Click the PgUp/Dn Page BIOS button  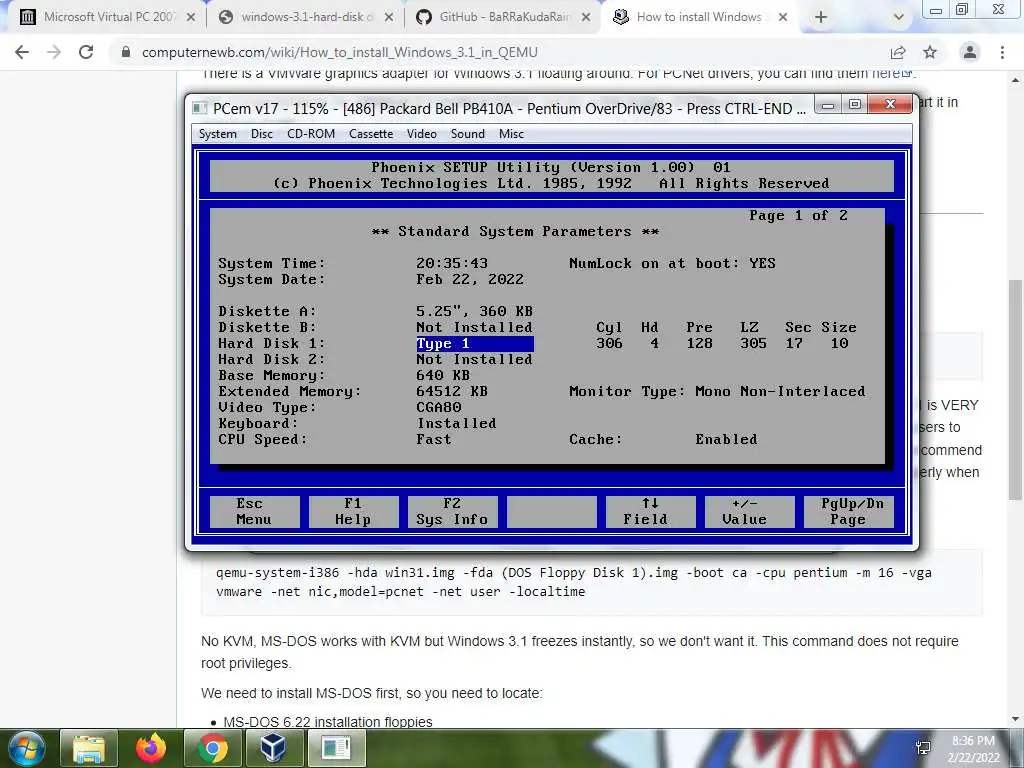848,511
